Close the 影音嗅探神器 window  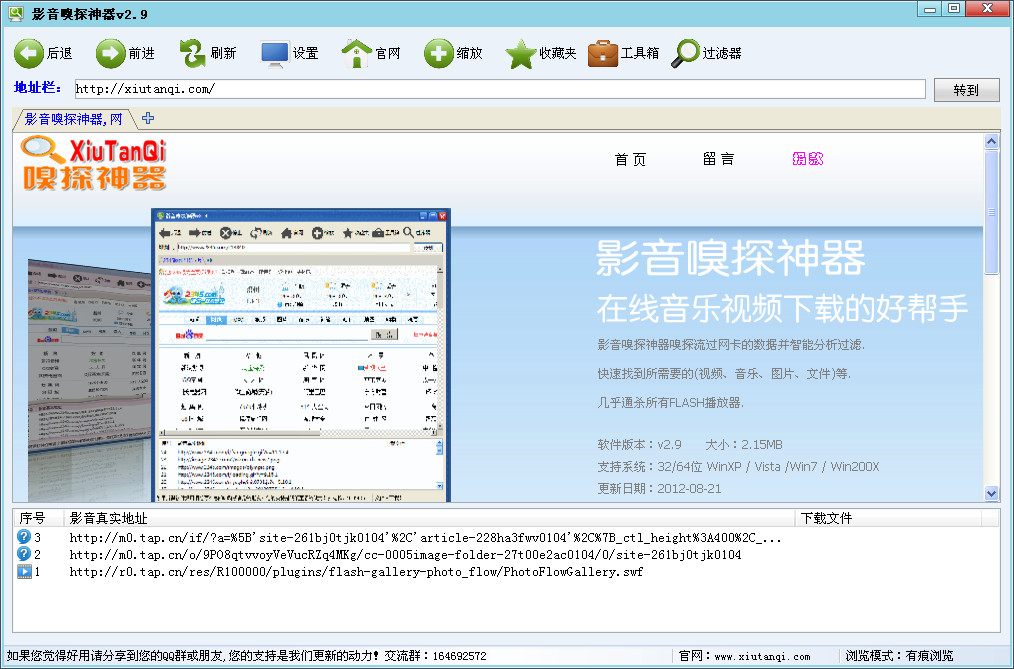pyautogui.click(x=987, y=9)
